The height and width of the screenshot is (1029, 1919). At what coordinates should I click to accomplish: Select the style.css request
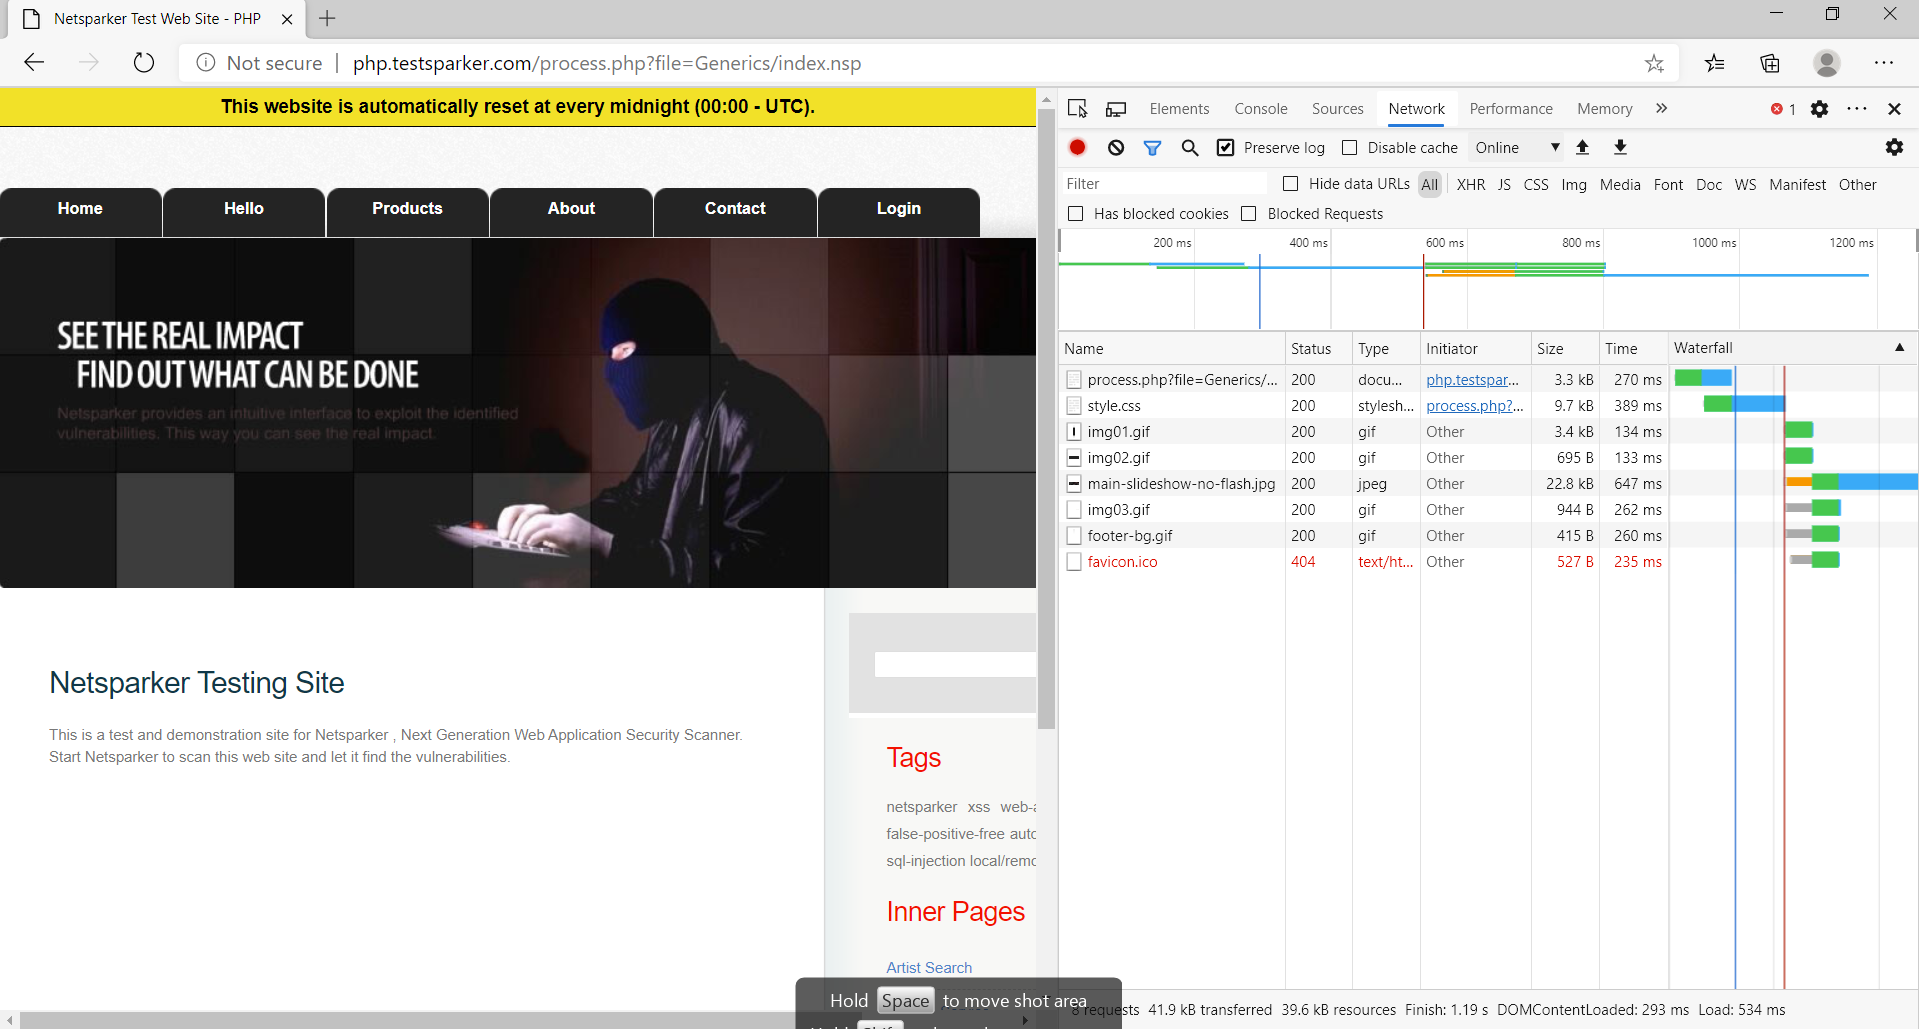click(1488, 406)
